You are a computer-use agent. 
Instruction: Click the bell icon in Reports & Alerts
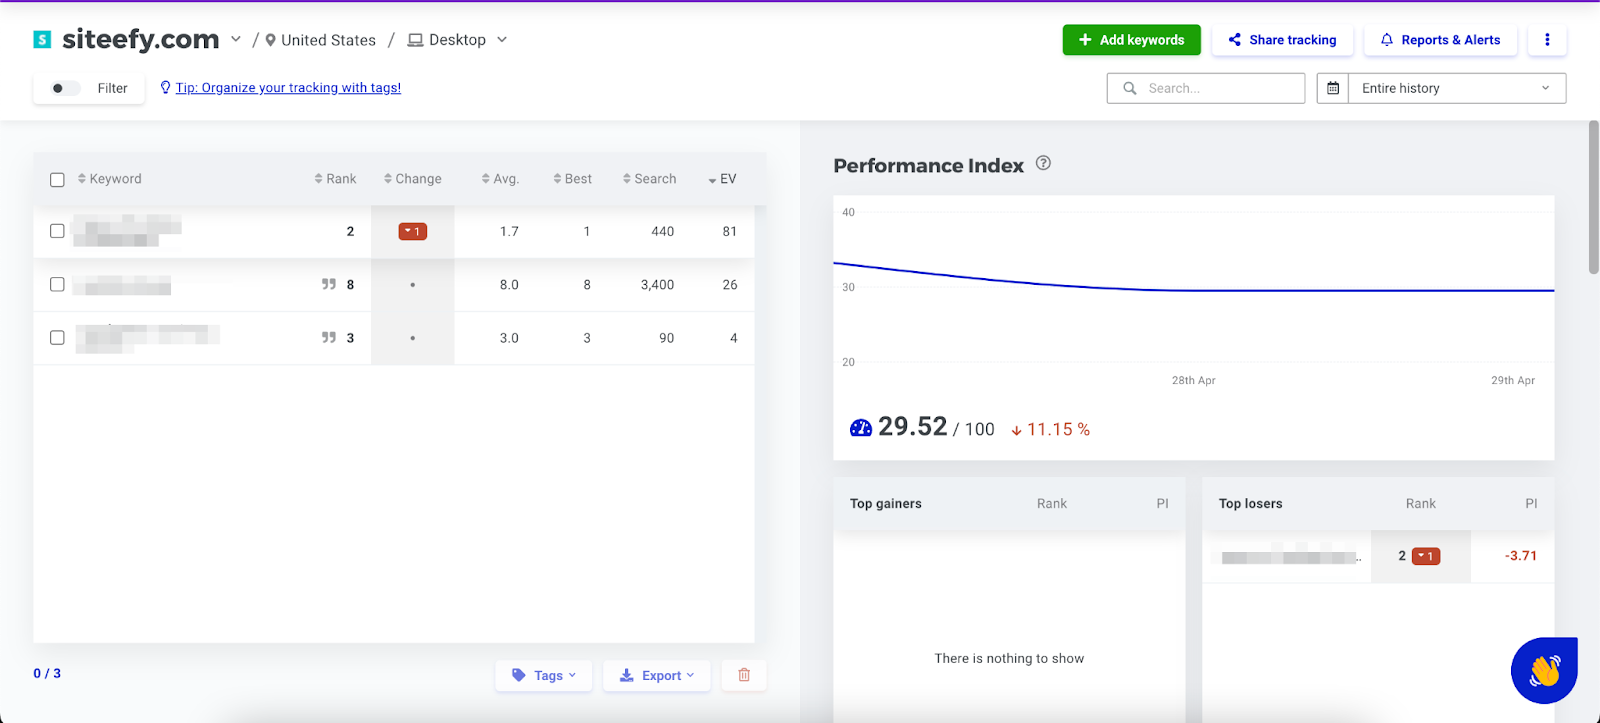(x=1387, y=40)
